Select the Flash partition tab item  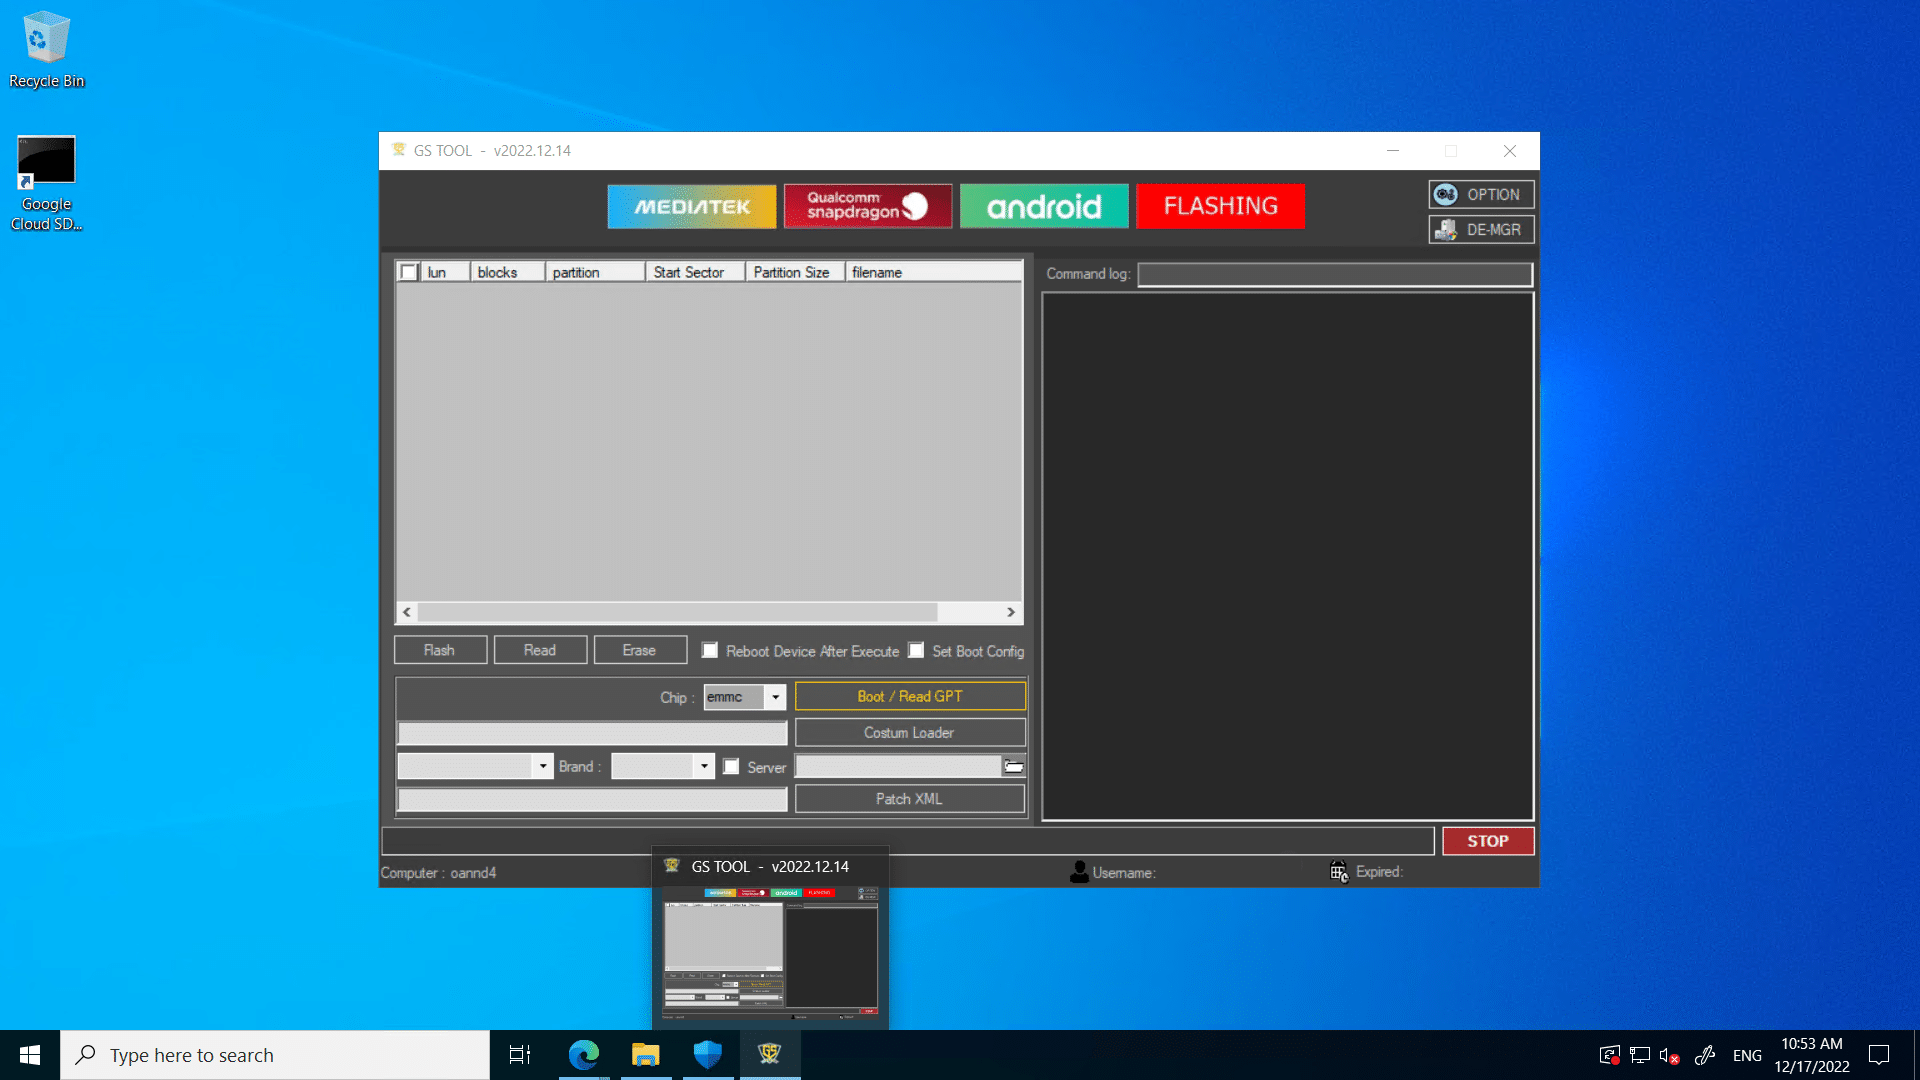click(x=439, y=649)
